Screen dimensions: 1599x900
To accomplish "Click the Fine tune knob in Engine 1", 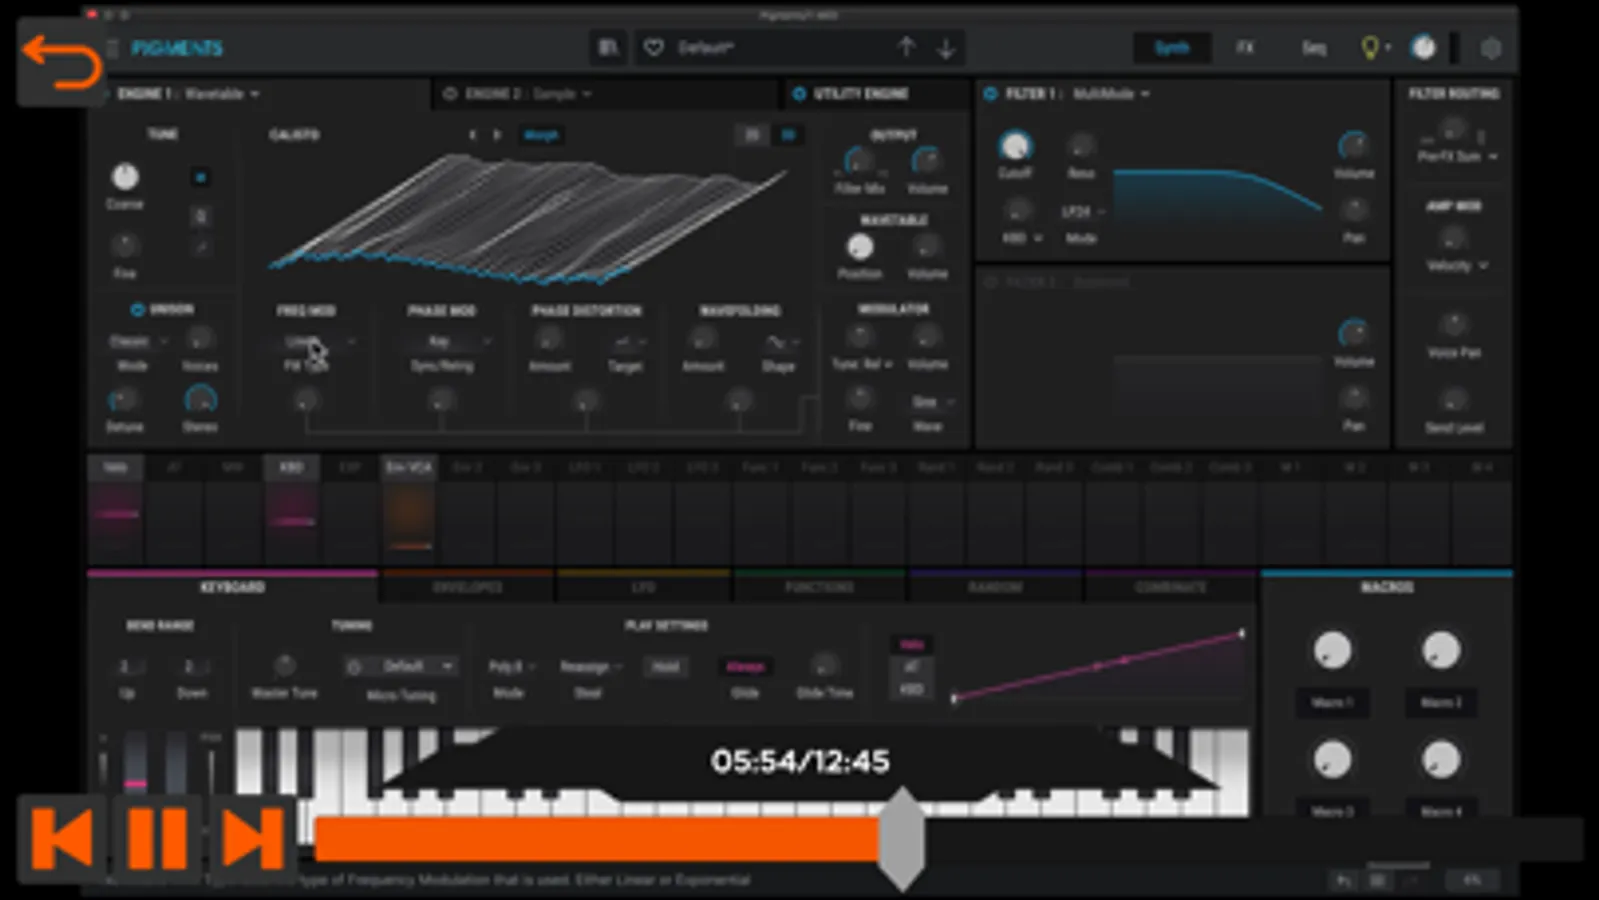I will pos(124,246).
